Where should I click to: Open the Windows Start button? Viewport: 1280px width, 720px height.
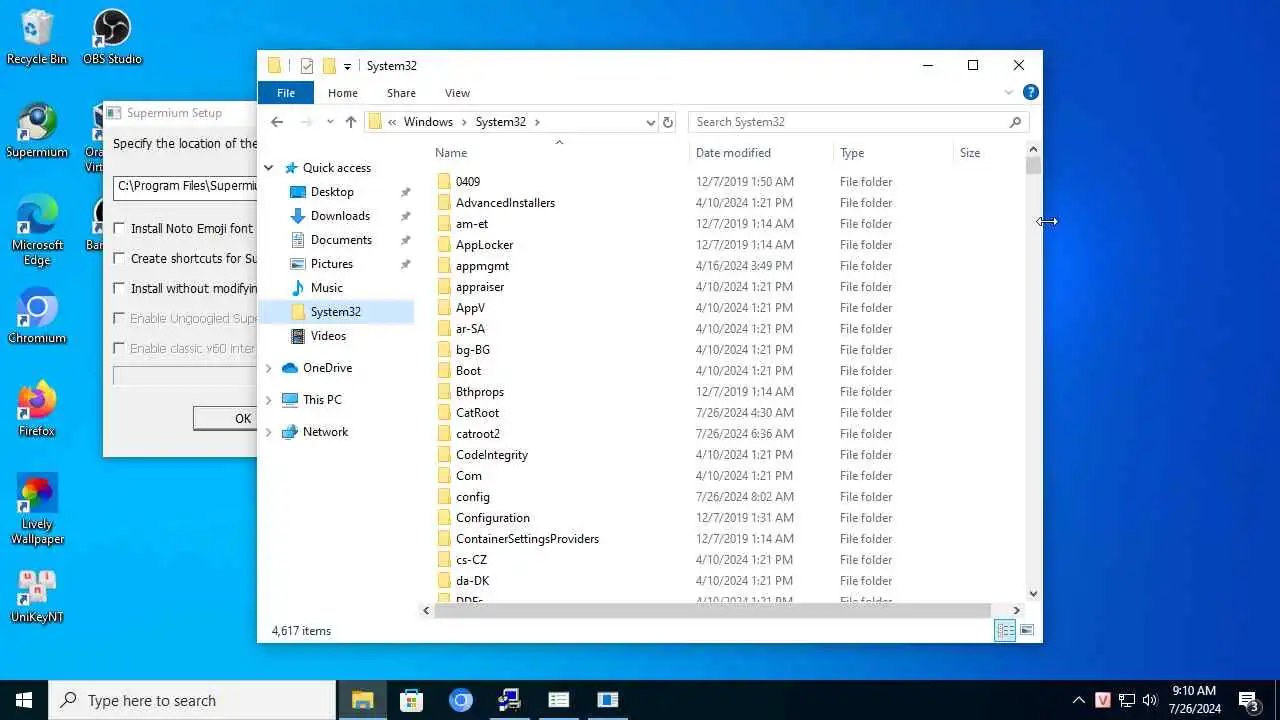click(24, 700)
